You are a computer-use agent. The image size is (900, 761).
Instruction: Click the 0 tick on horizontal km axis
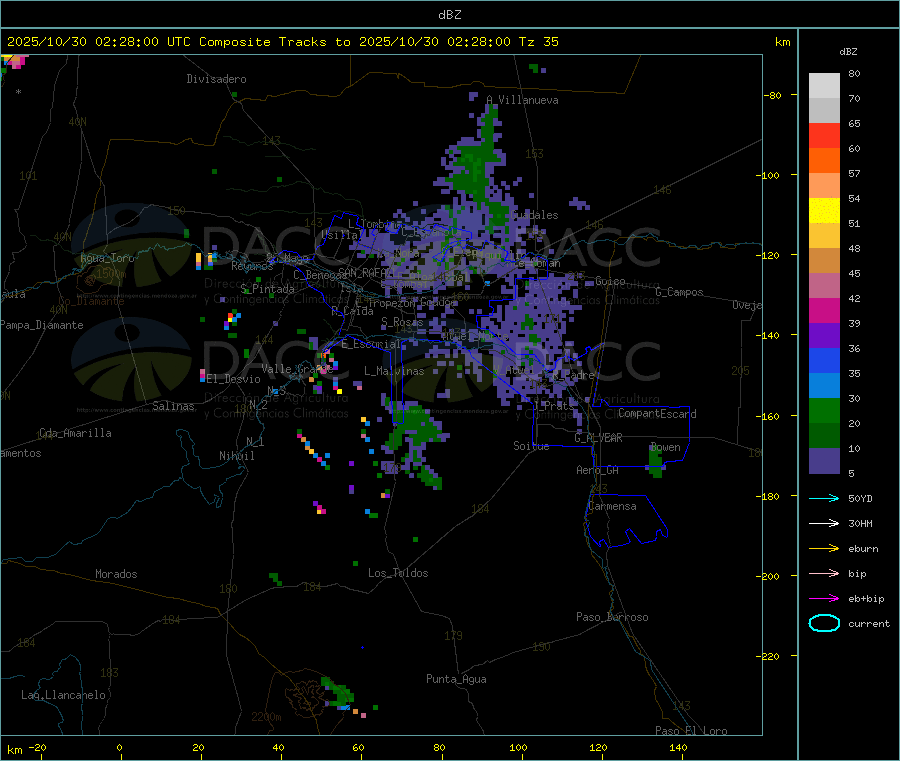point(119,747)
